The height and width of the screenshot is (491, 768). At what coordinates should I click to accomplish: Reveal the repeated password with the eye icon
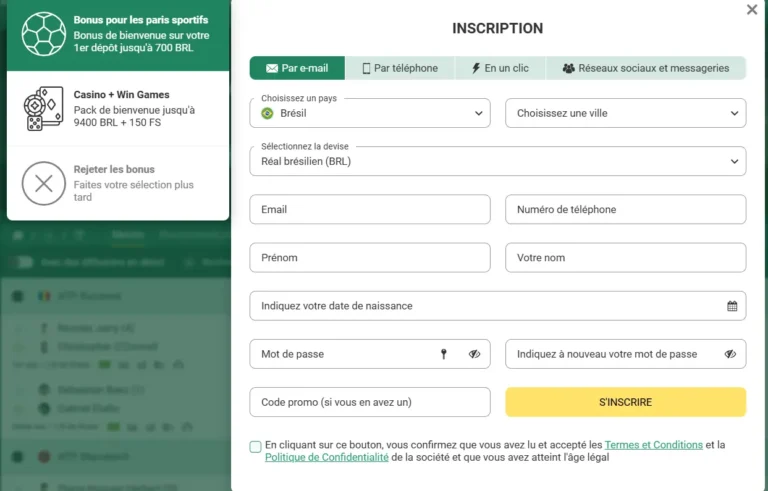[730, 354]
